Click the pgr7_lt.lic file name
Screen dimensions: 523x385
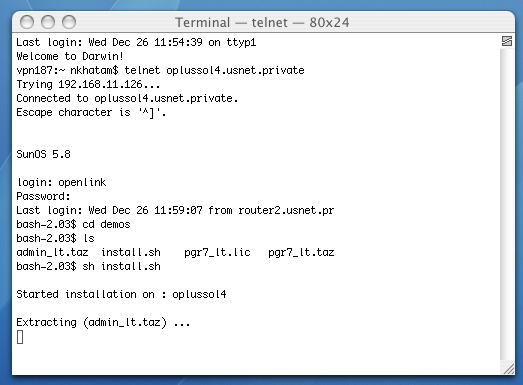coord(217,252)
